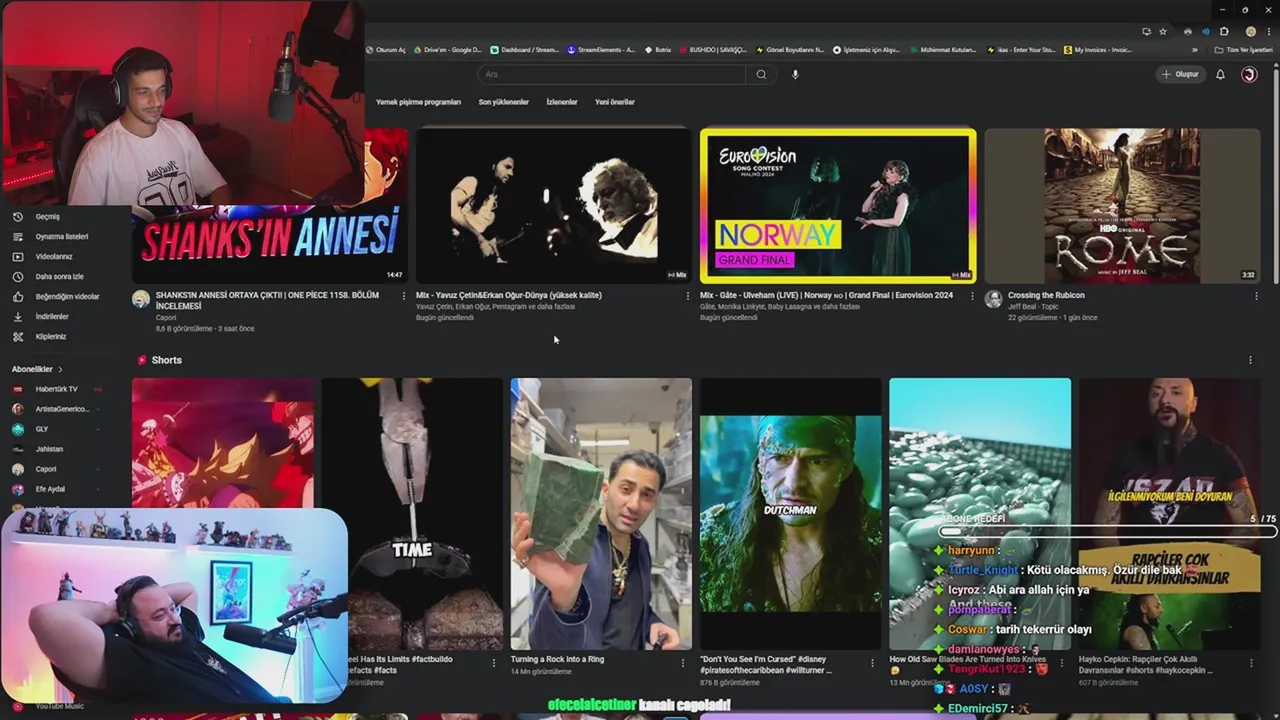Click inside the Ara search field
This screenshot has height=720, width=1280.
pyautogui.click(x=612, y=74)
